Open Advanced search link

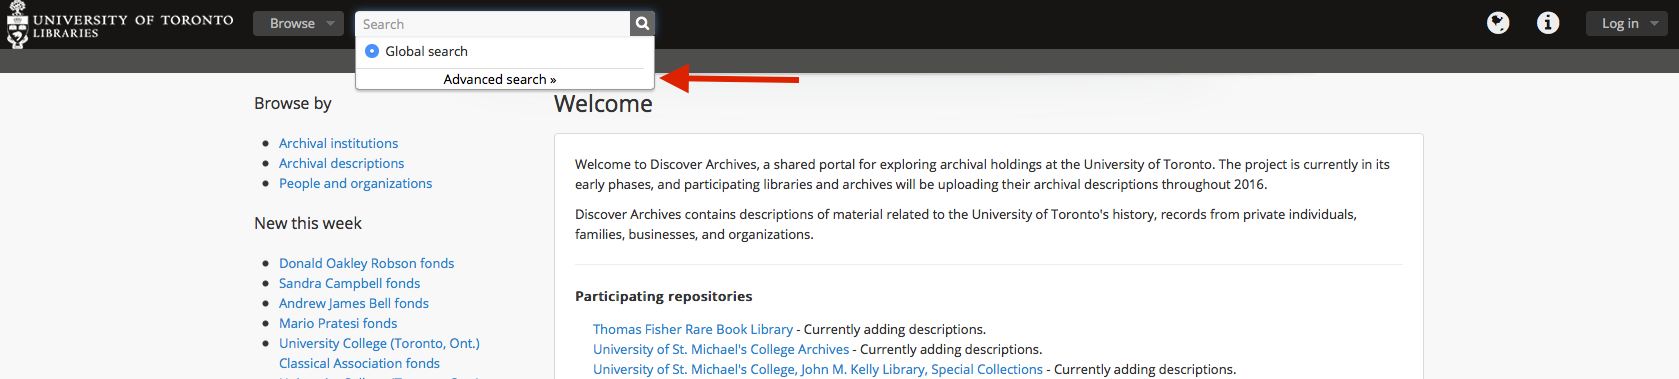(500, 79)
